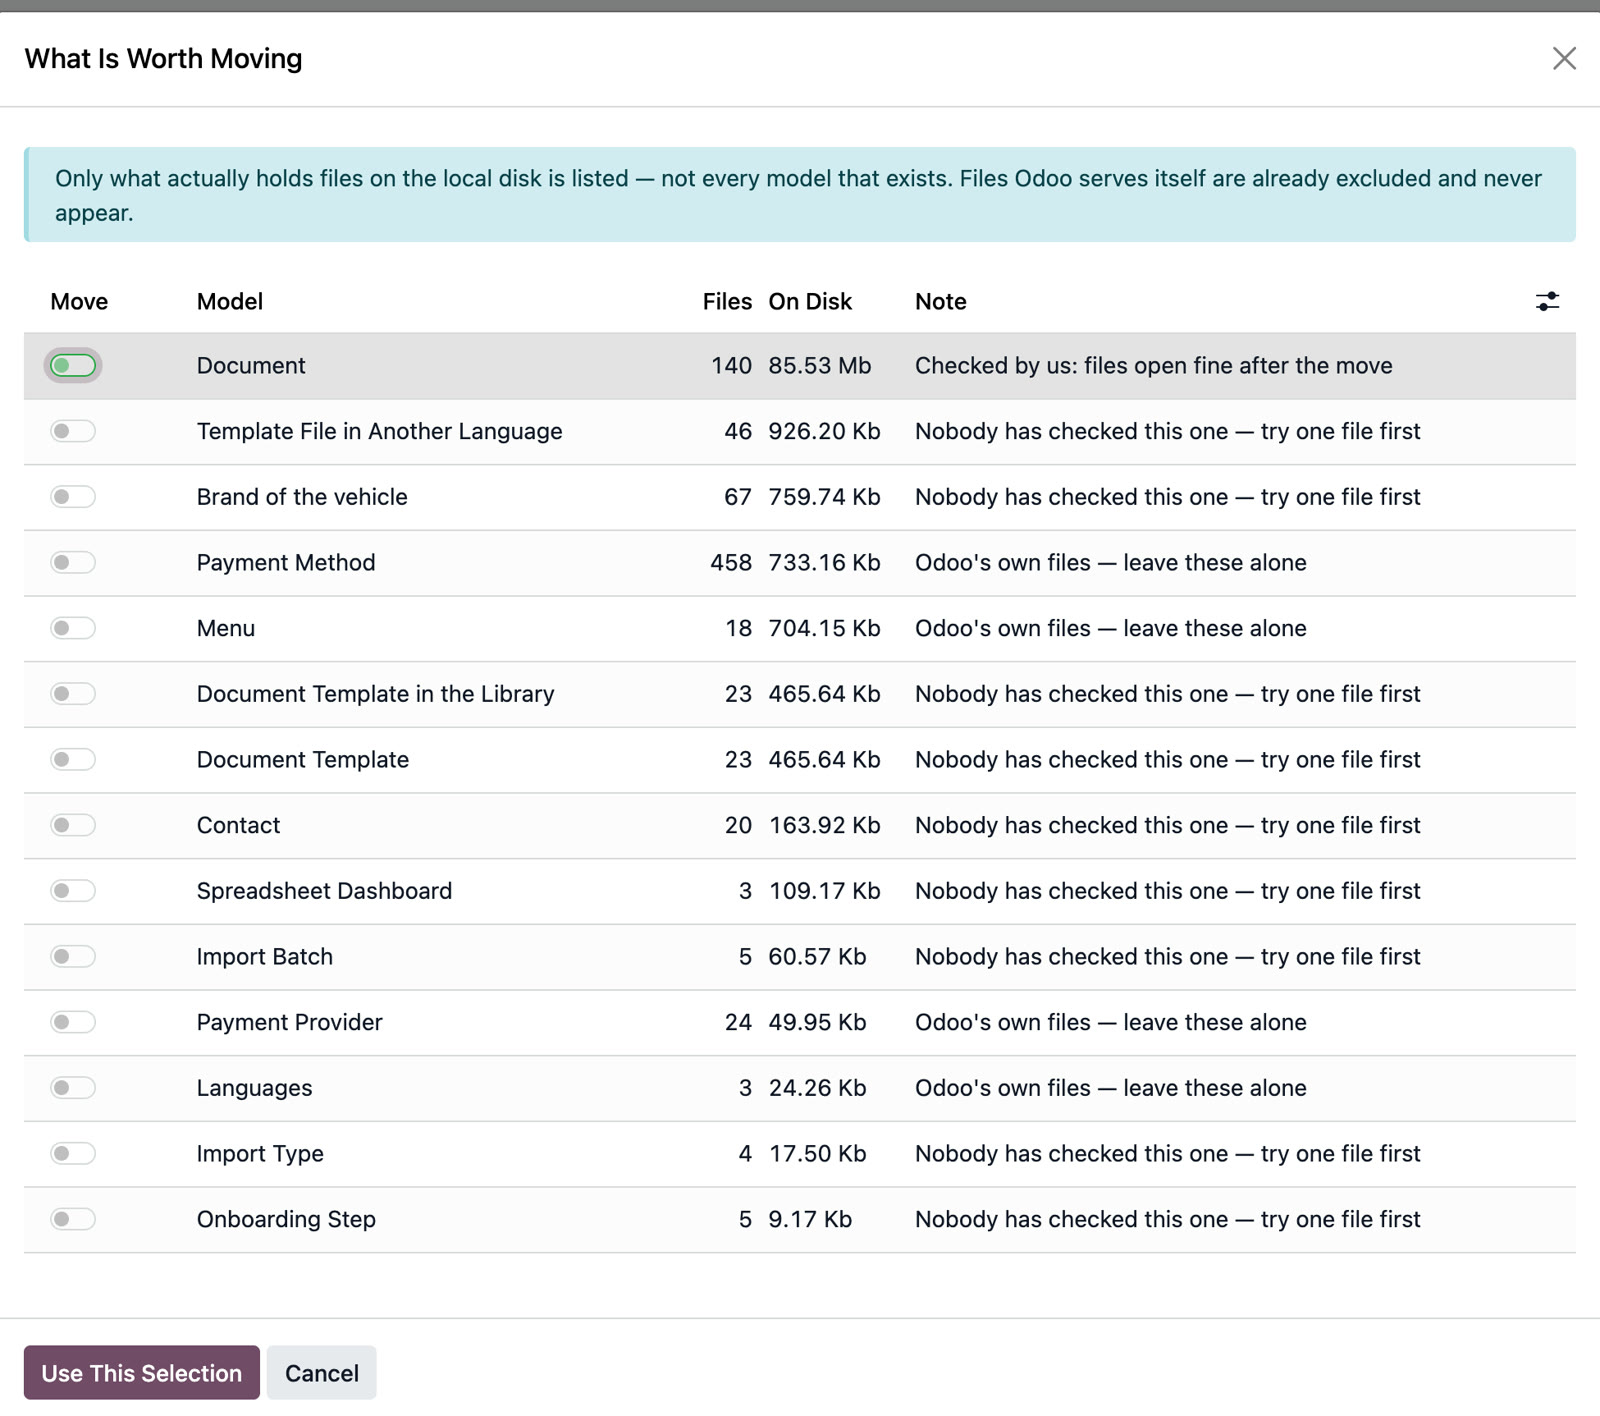The height and width of the screenshot is (1416, 1600).
Task: Sort by the Files column header
Action: click(x=727, y=302)
